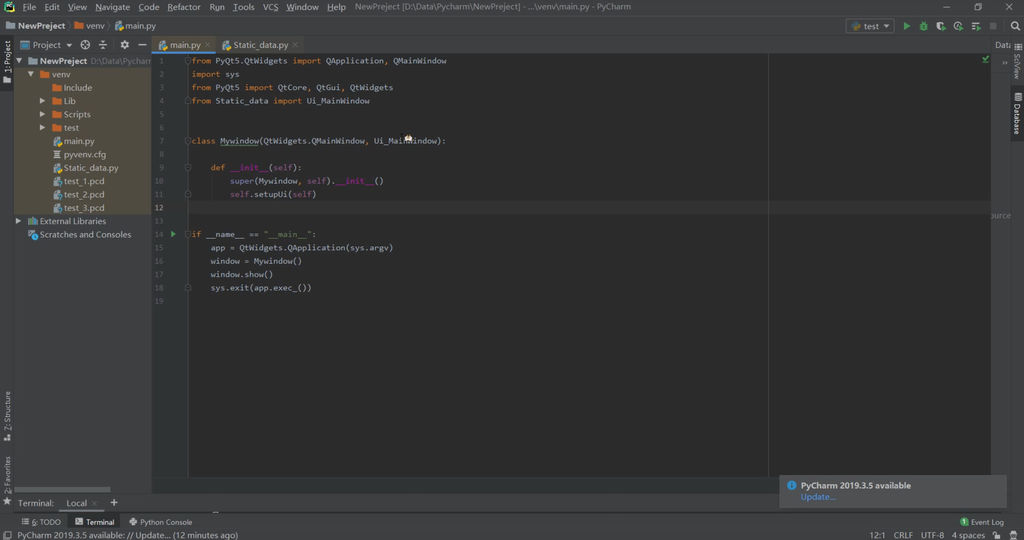Open the Python Console tool button
The height and width of the screenshot is (540, 1024).
[x=159, y=522]
